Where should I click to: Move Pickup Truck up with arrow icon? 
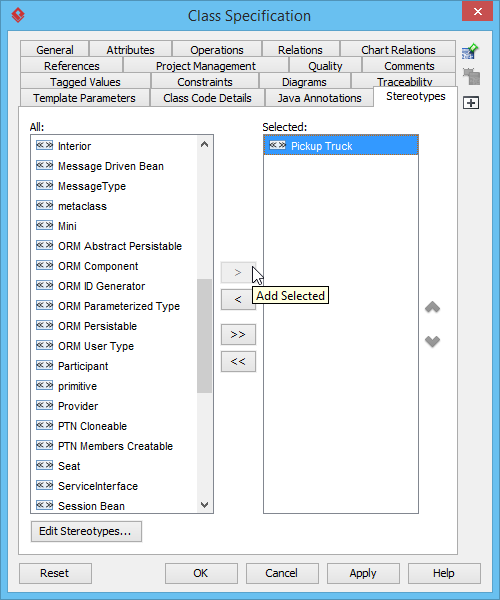coord(432,307)
